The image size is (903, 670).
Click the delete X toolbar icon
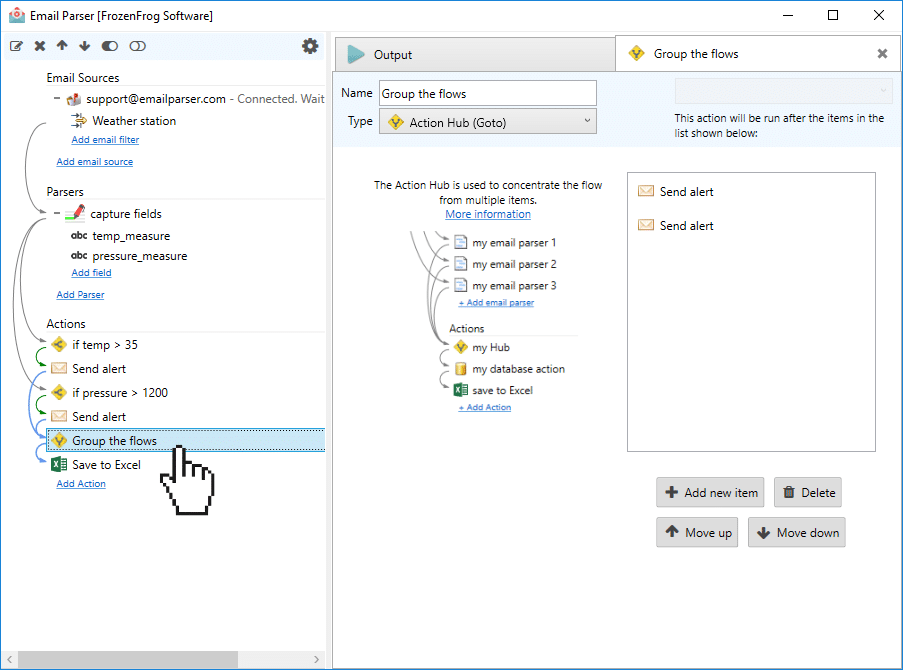point(40,46)
